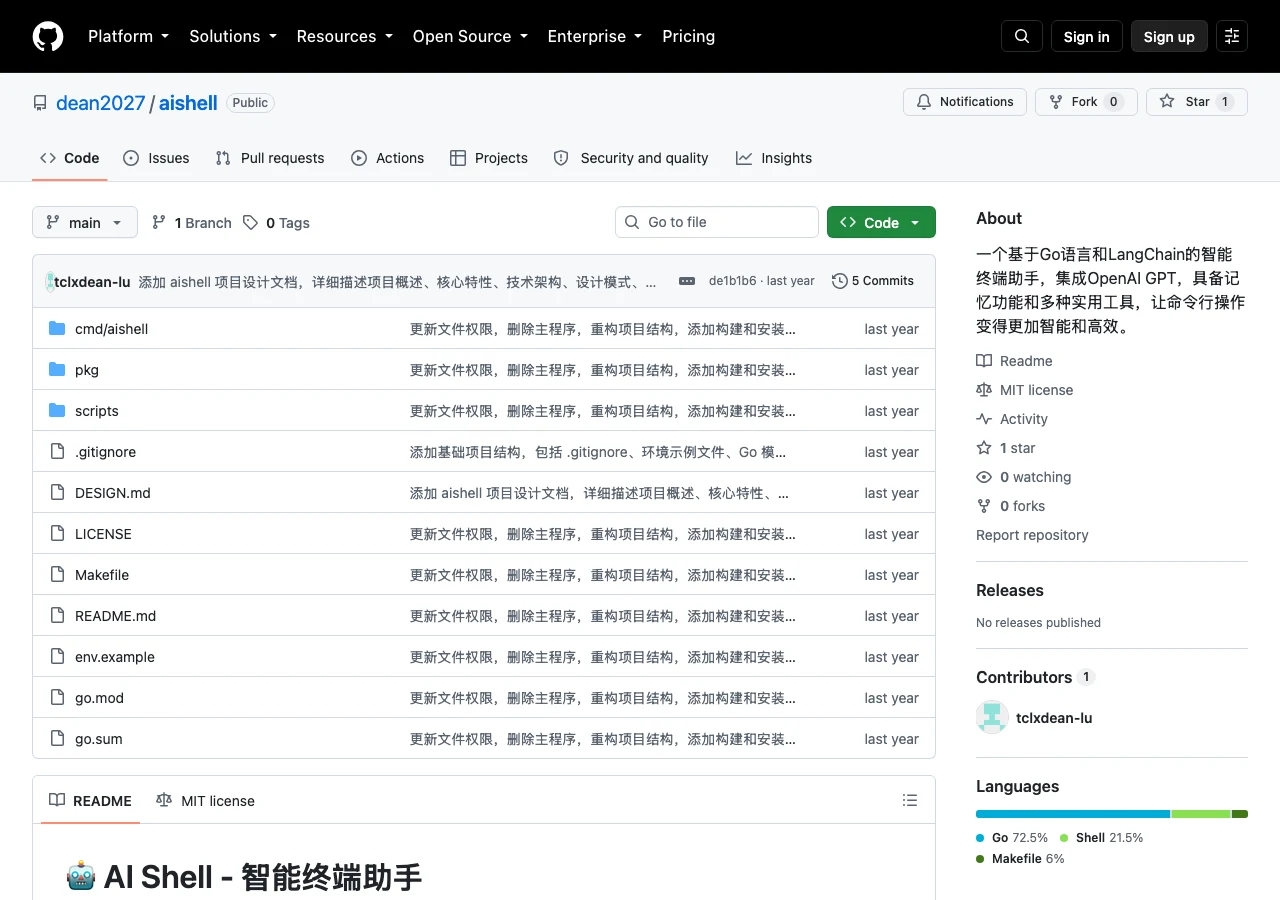Viewport: 1280px width, 900px height.
Task: Expand the Resources menu
Action: click(344, 36)
